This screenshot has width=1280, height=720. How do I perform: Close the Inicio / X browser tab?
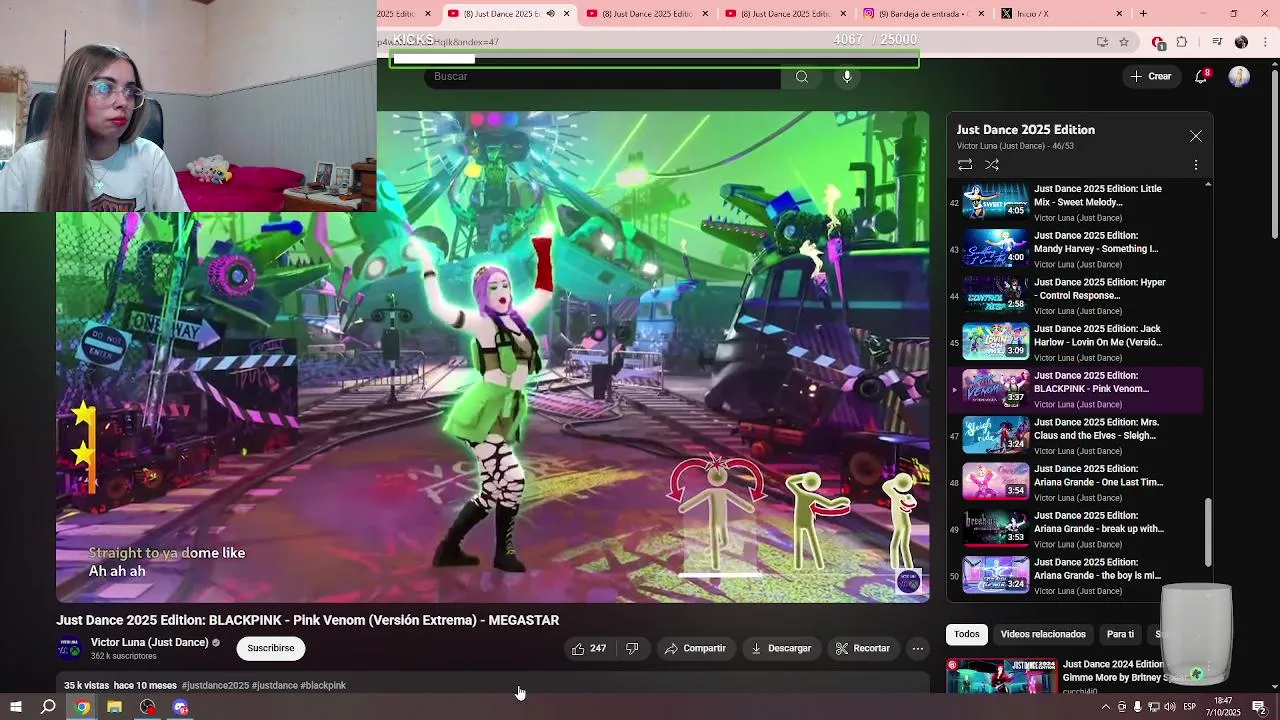click(1119, 14)
